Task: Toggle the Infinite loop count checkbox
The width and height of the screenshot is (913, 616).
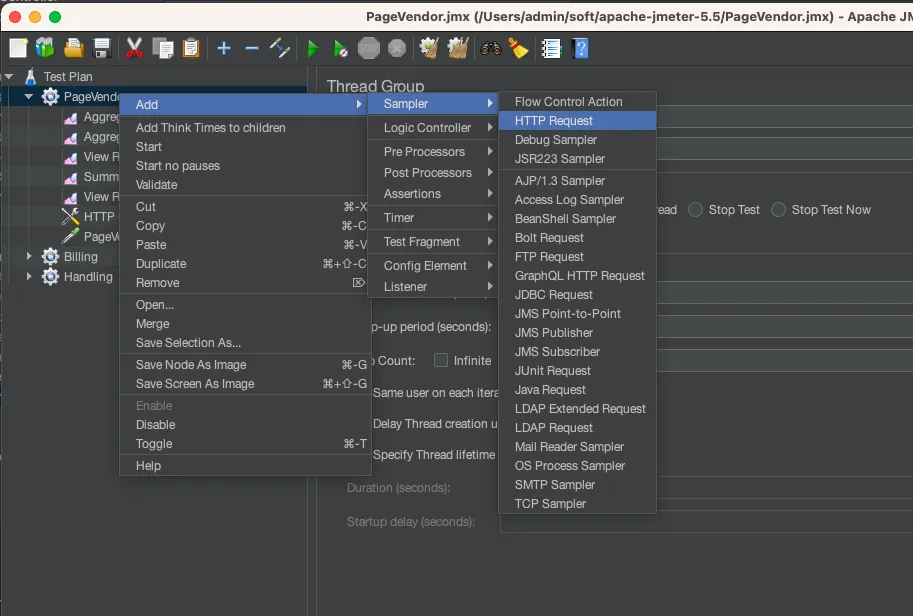Action: pyautogui.click(x=441, y=360)
